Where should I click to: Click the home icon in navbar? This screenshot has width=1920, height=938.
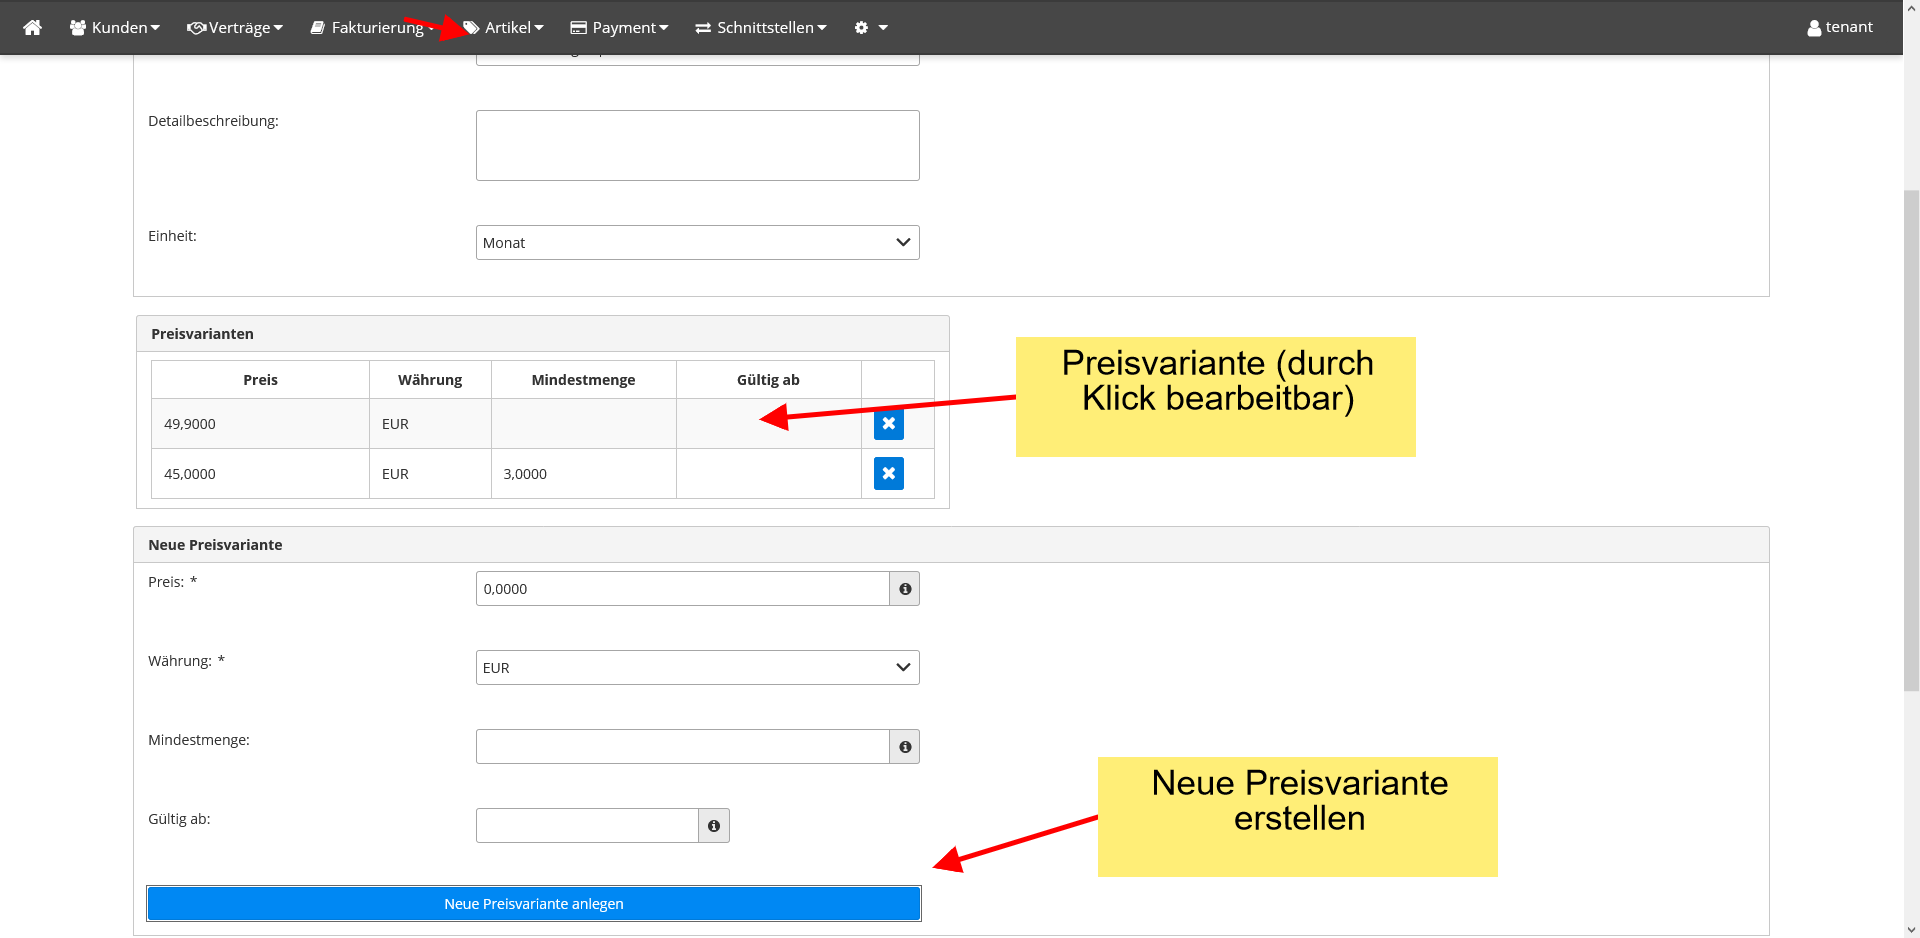coord(32,27)
